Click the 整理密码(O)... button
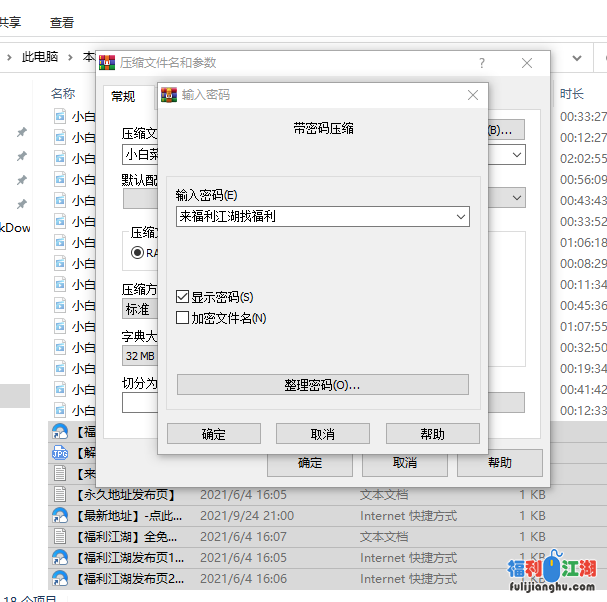This screenshot has width=607, height=602. 322,385
